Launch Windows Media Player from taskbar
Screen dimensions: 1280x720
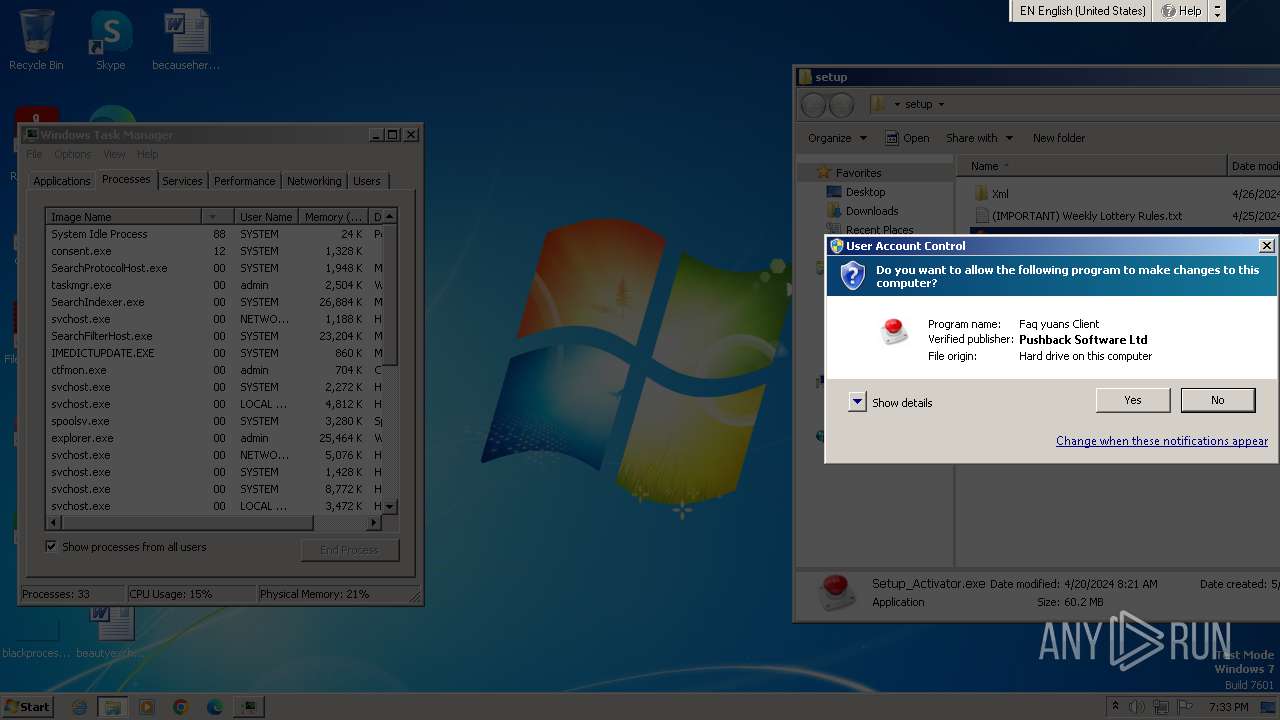(147, 707)
